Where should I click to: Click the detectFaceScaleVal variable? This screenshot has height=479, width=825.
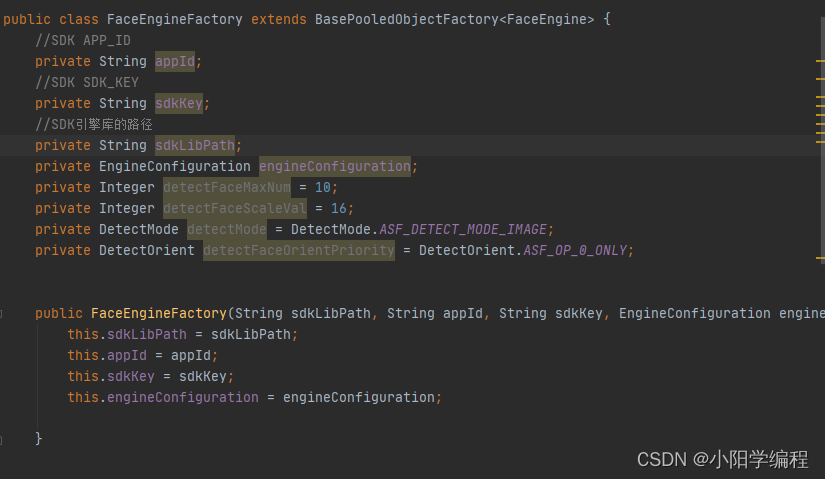tap(235, 209)
